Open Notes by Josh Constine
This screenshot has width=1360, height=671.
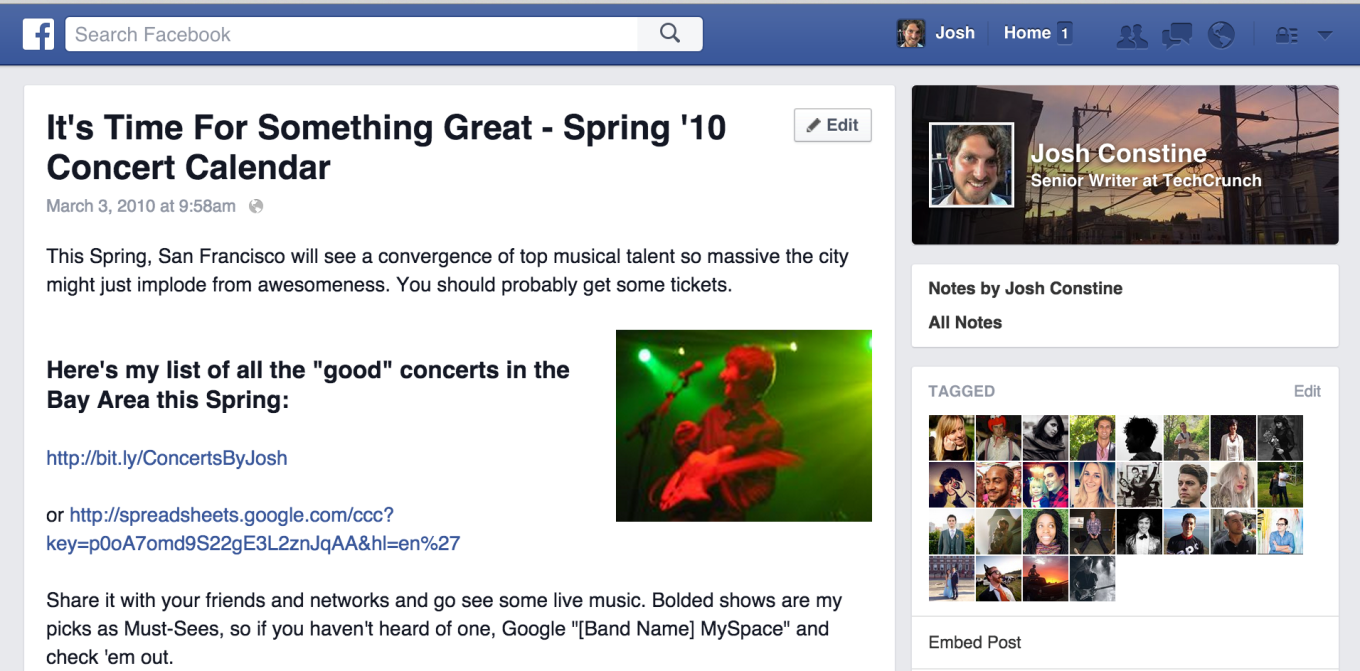(x=1025, y=288)
